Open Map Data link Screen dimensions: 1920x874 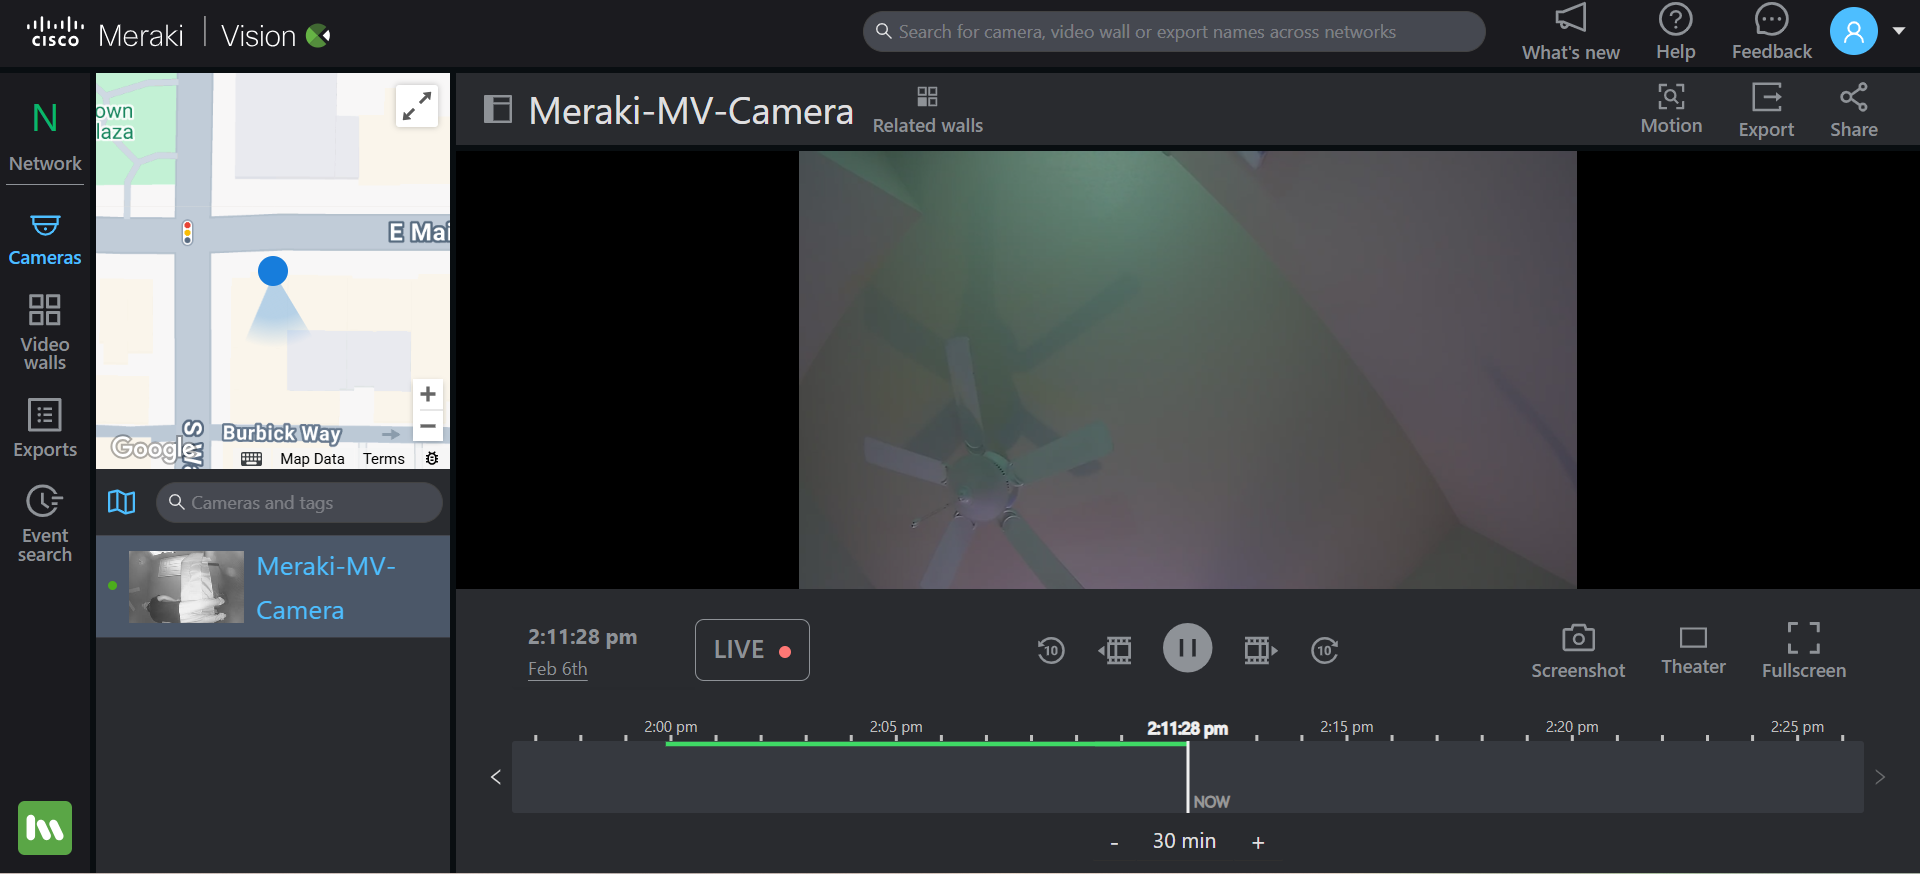pyautogui.click(x=312, y=459)
